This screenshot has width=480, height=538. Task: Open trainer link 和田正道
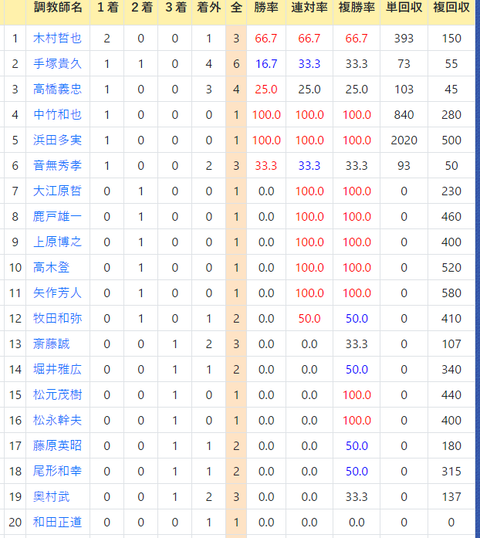click(x=57, y=522)
